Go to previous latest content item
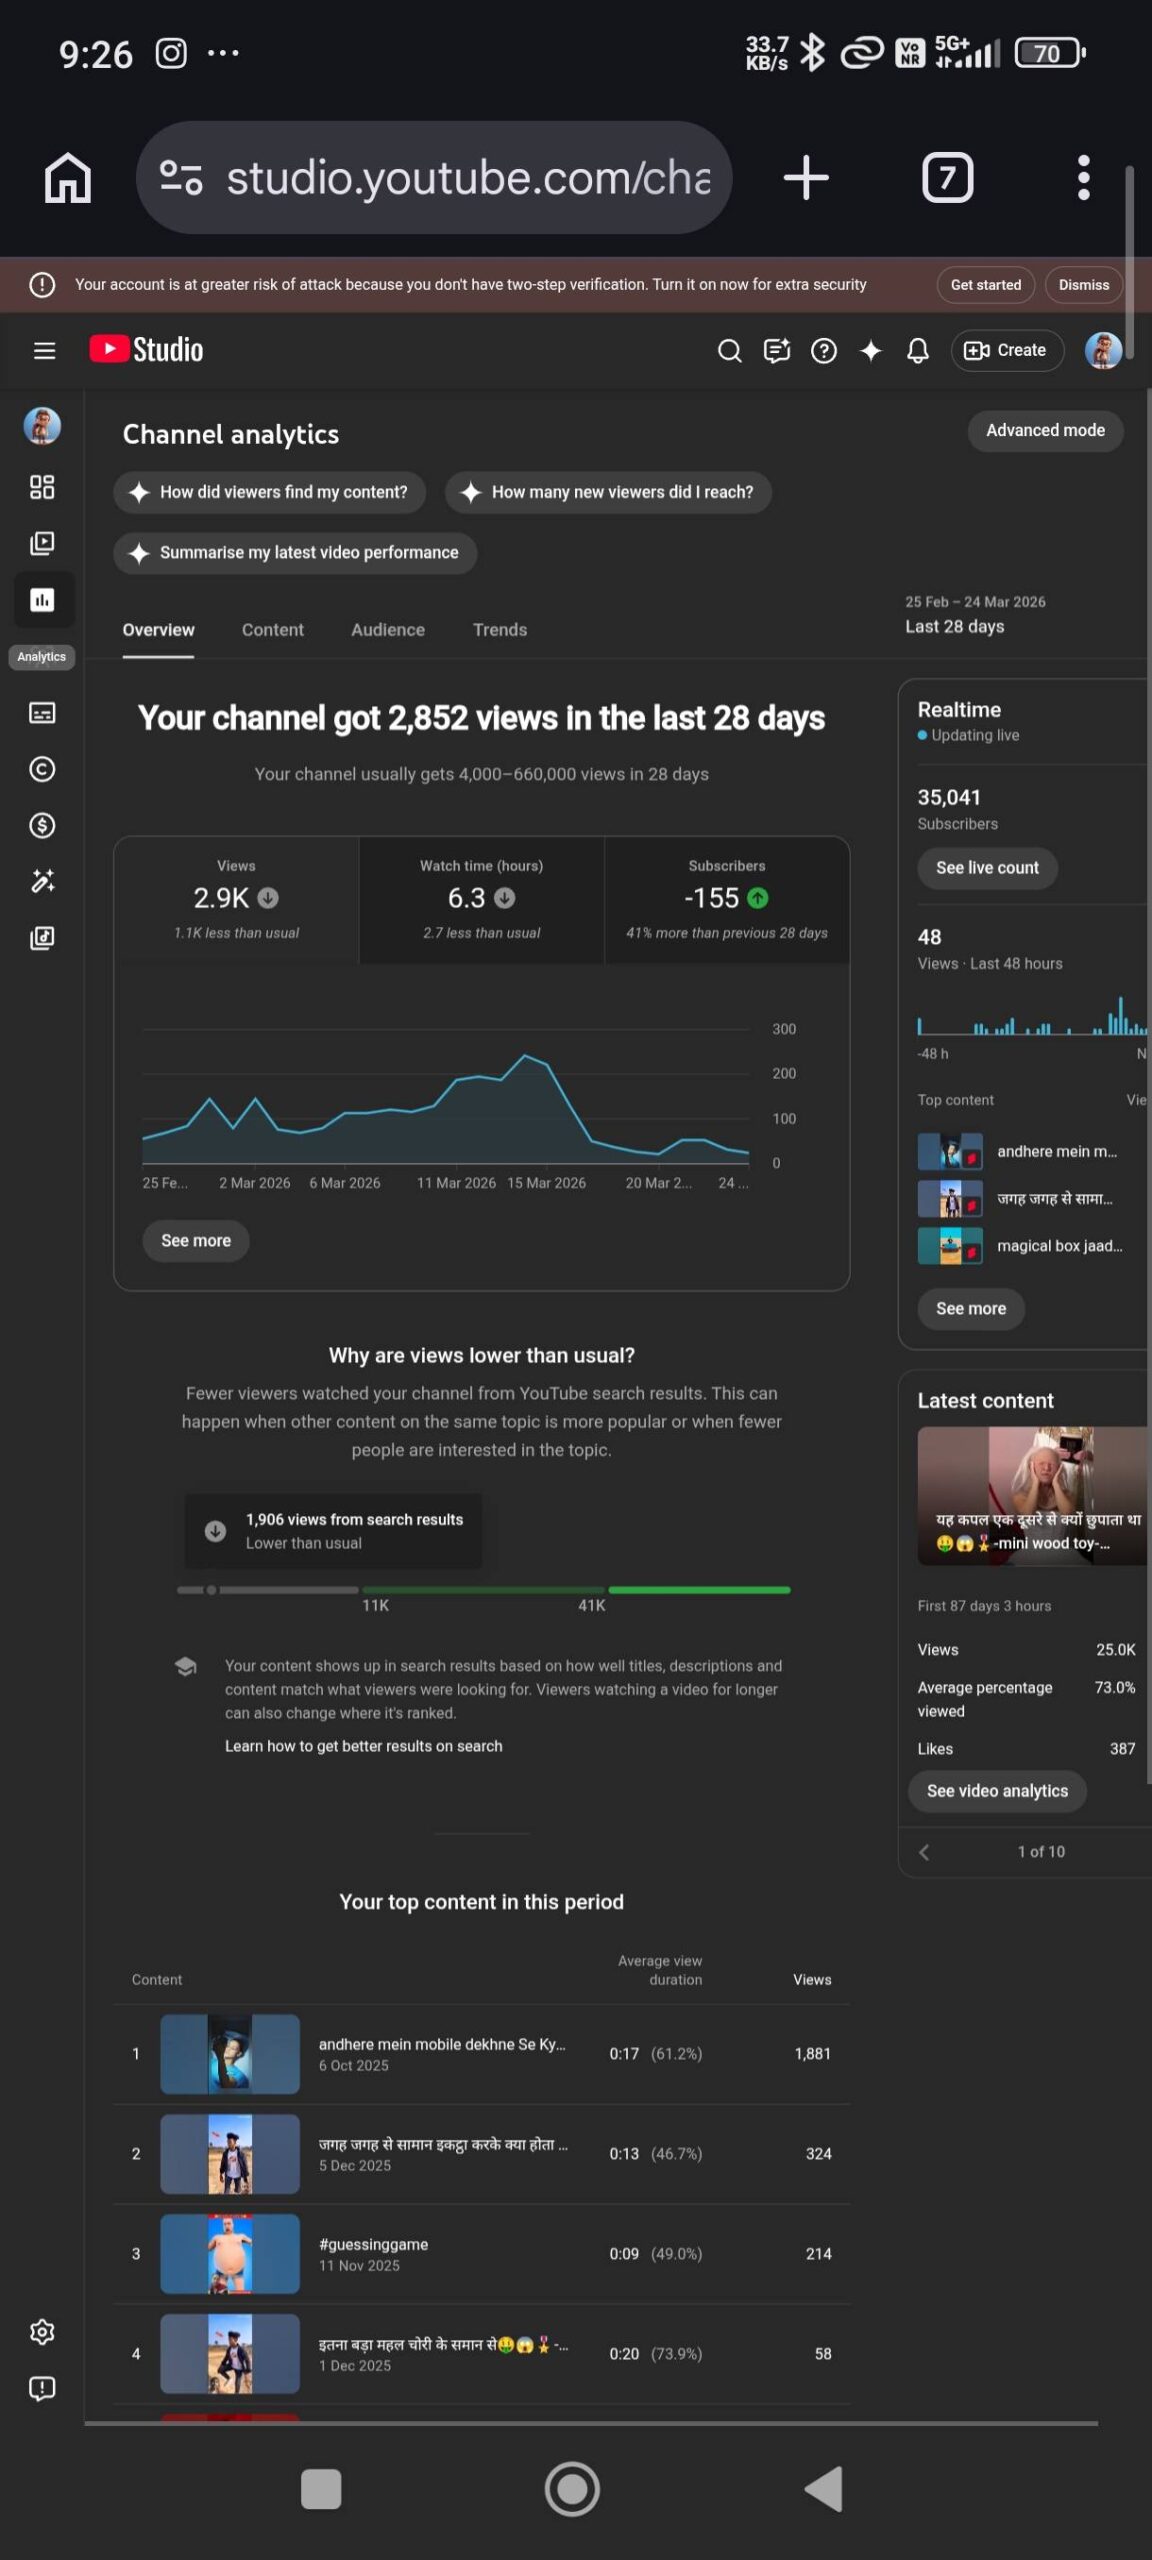Image resolution: width=1152 pixels, height=2560 pixels. point(924,1852)
